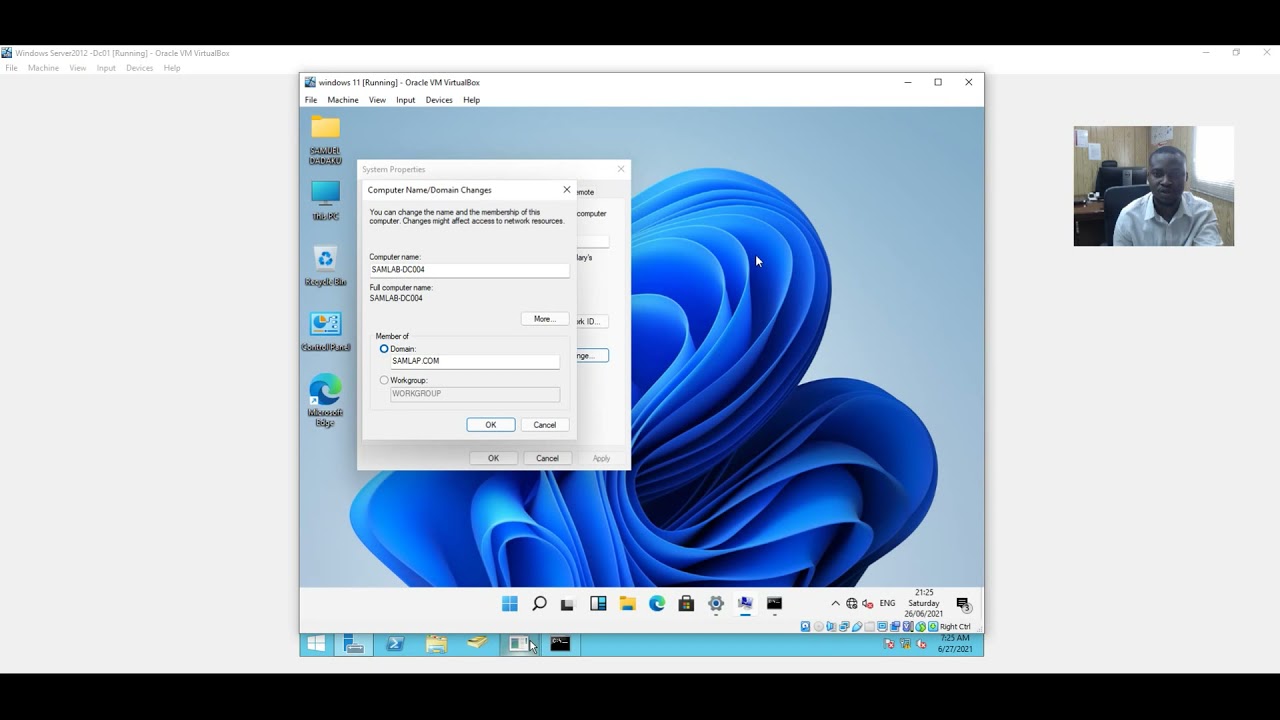
Task: Open the Windows 11 clock showing 21:25
Action: 924,603
